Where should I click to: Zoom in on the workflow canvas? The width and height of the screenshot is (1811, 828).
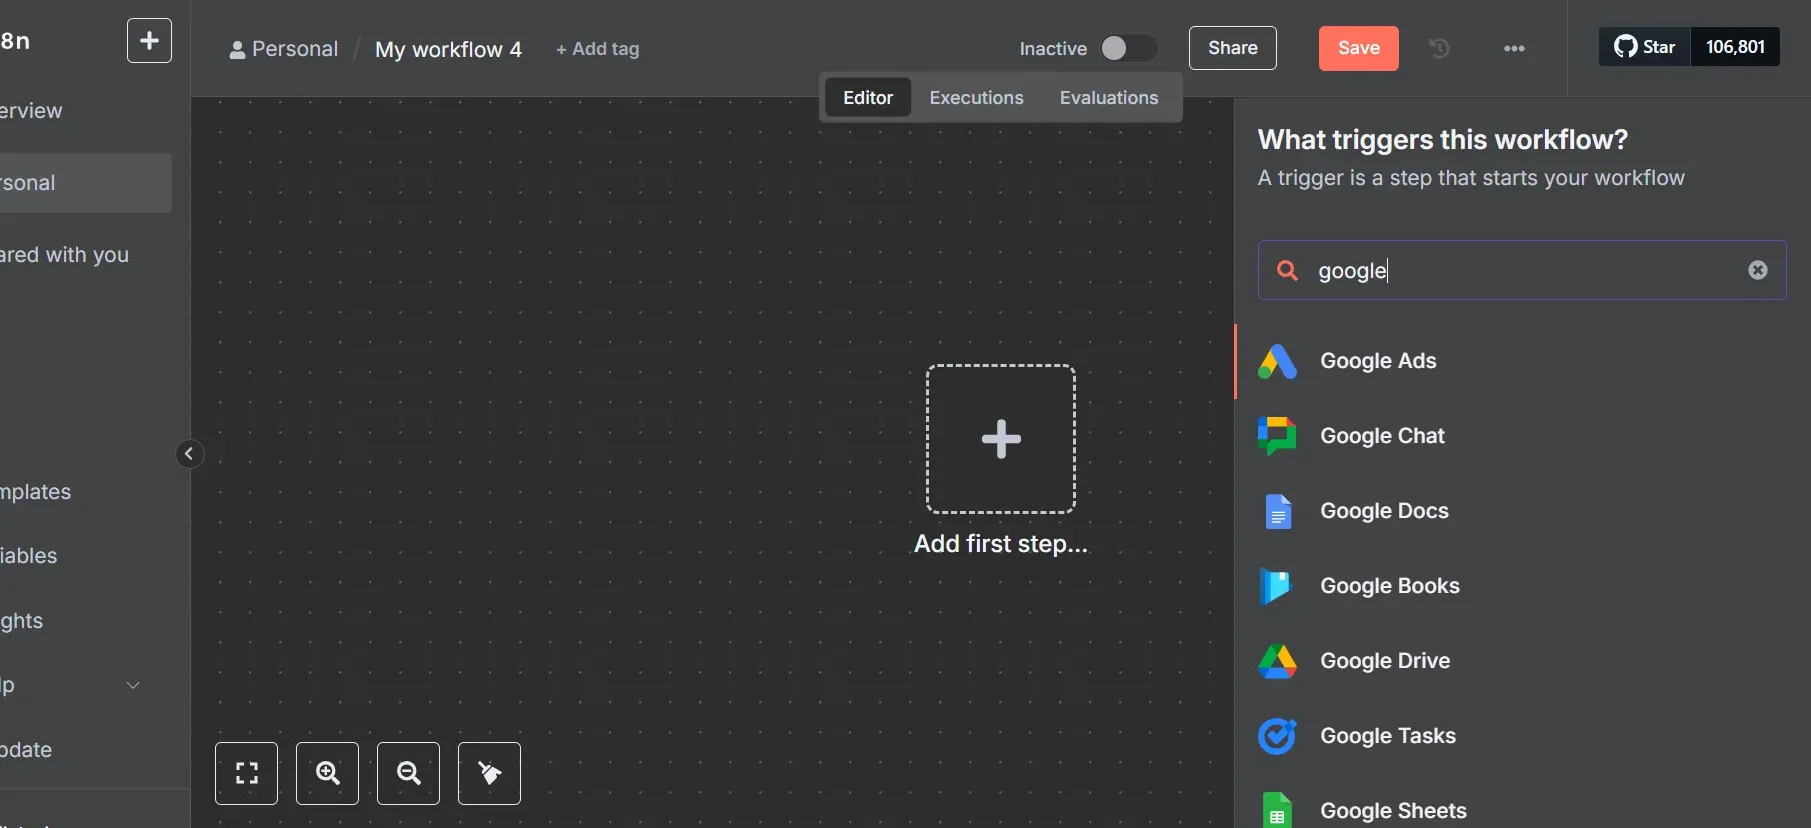click(x=327, y=773)
